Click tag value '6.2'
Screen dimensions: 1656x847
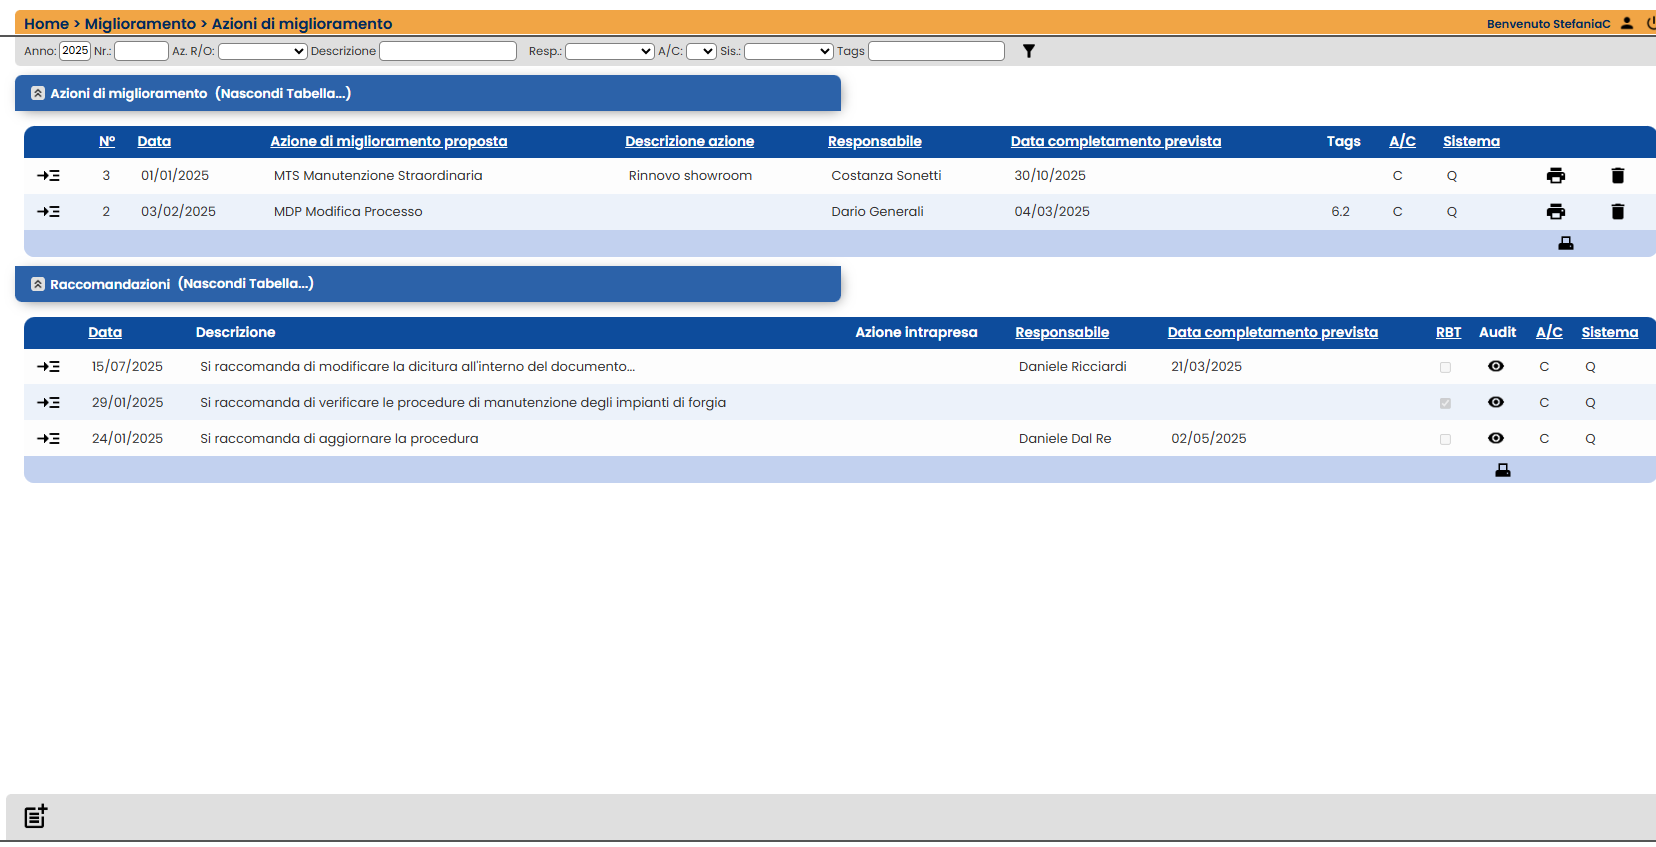[1340, 212]
